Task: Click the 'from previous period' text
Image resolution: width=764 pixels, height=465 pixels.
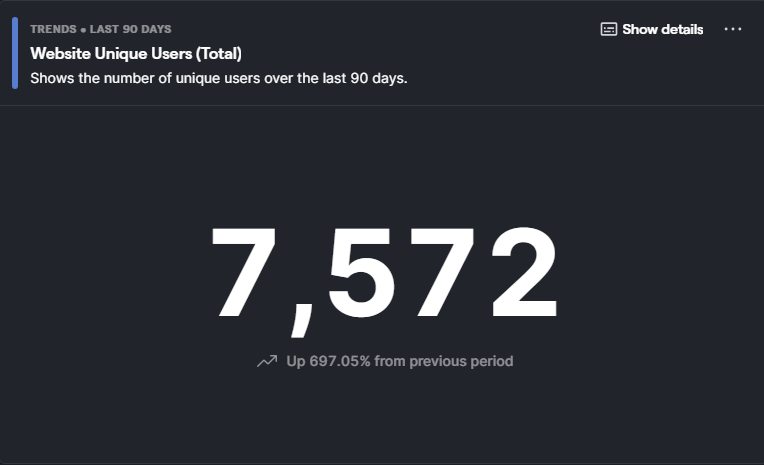Action: [443, 361]
